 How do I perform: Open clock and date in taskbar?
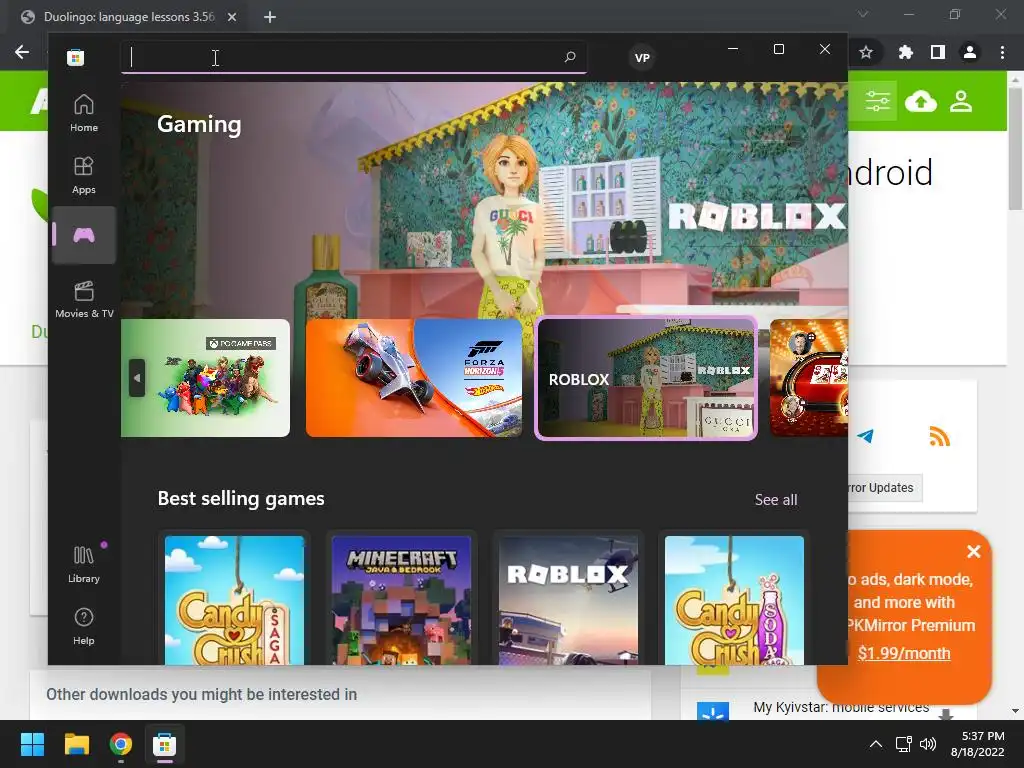978,744
